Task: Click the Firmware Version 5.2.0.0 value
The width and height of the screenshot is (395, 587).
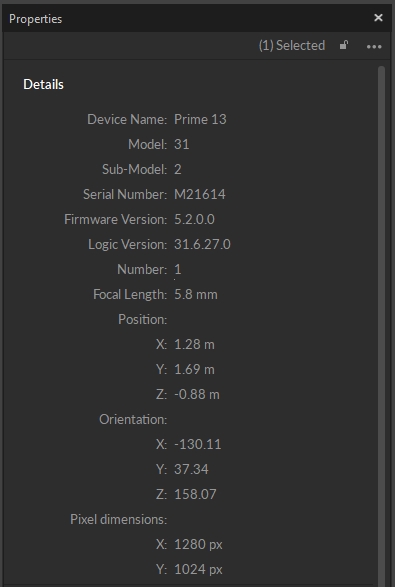Action: [x=194, y=219]
